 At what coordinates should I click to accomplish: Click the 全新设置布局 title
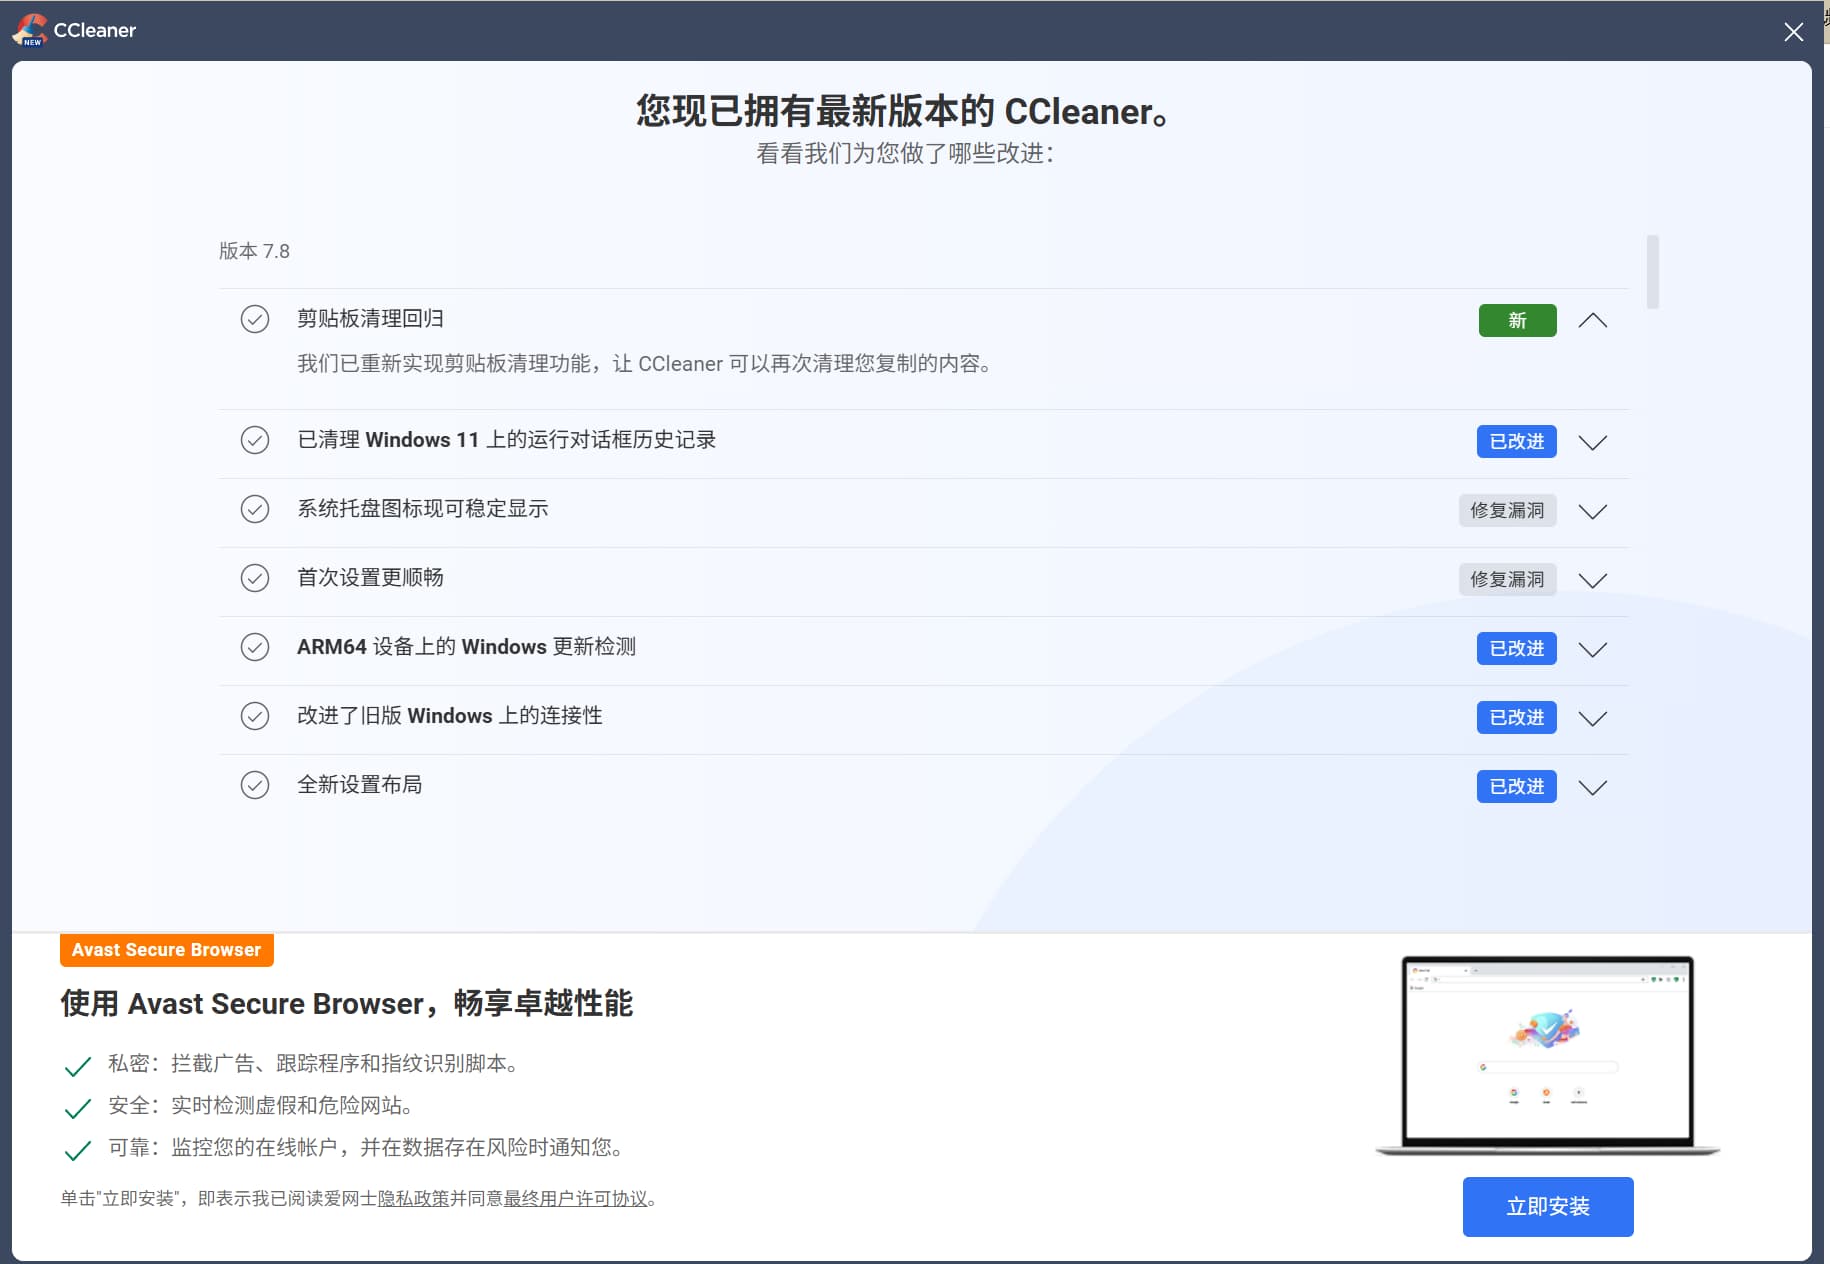[x=359, y=784]
